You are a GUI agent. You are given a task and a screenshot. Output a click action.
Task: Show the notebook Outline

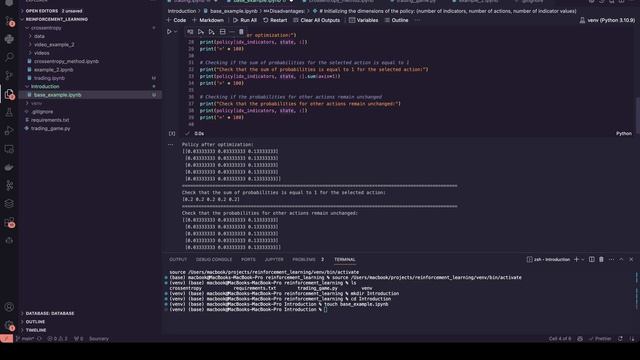396,20
